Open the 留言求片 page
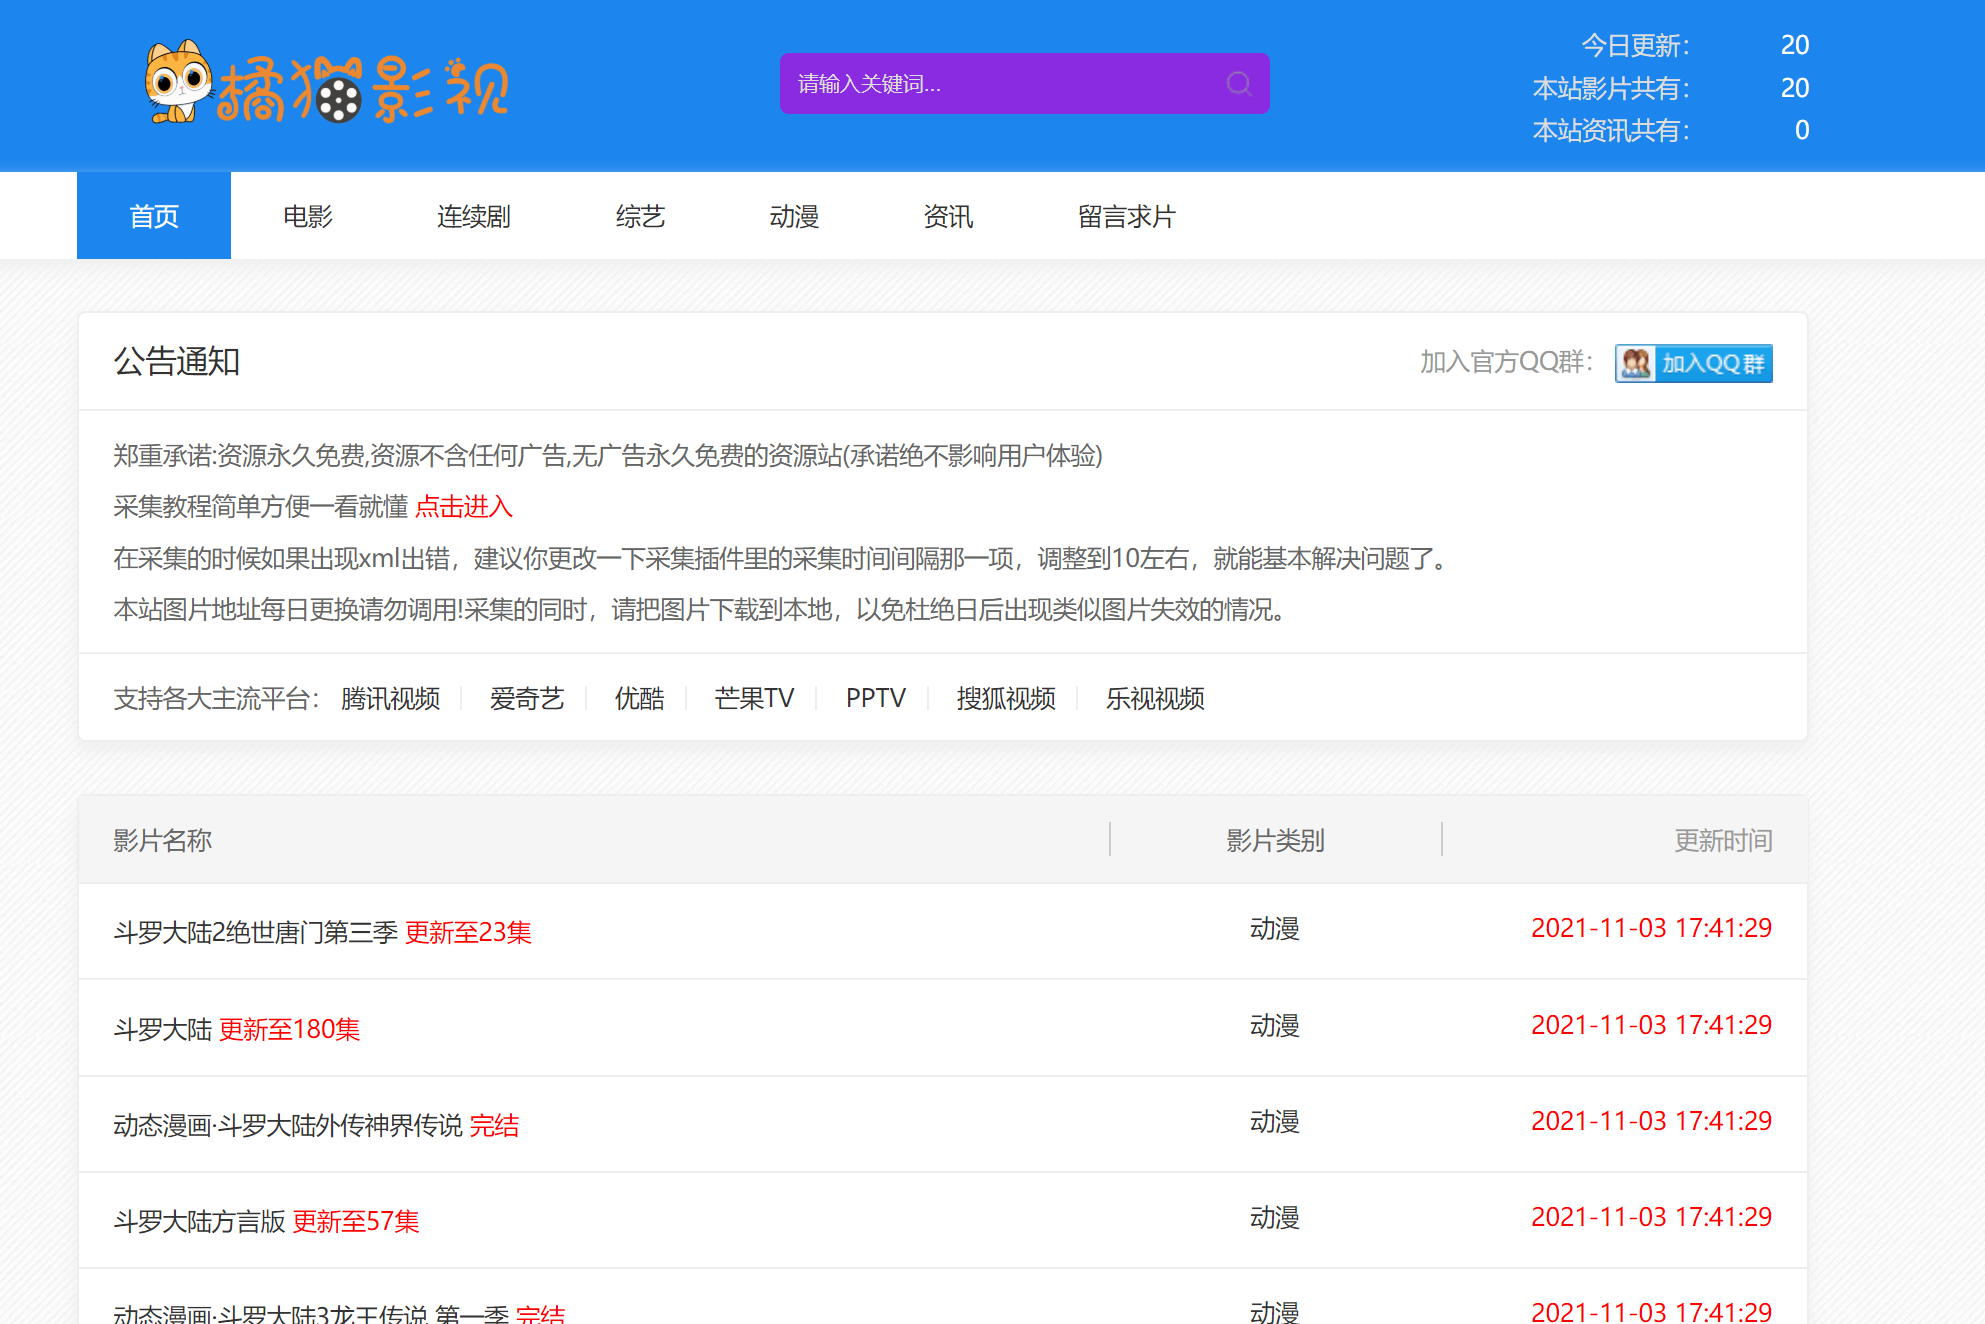The width and height of the screenshot is (1985, 1324). click(x=1127, y=215)
